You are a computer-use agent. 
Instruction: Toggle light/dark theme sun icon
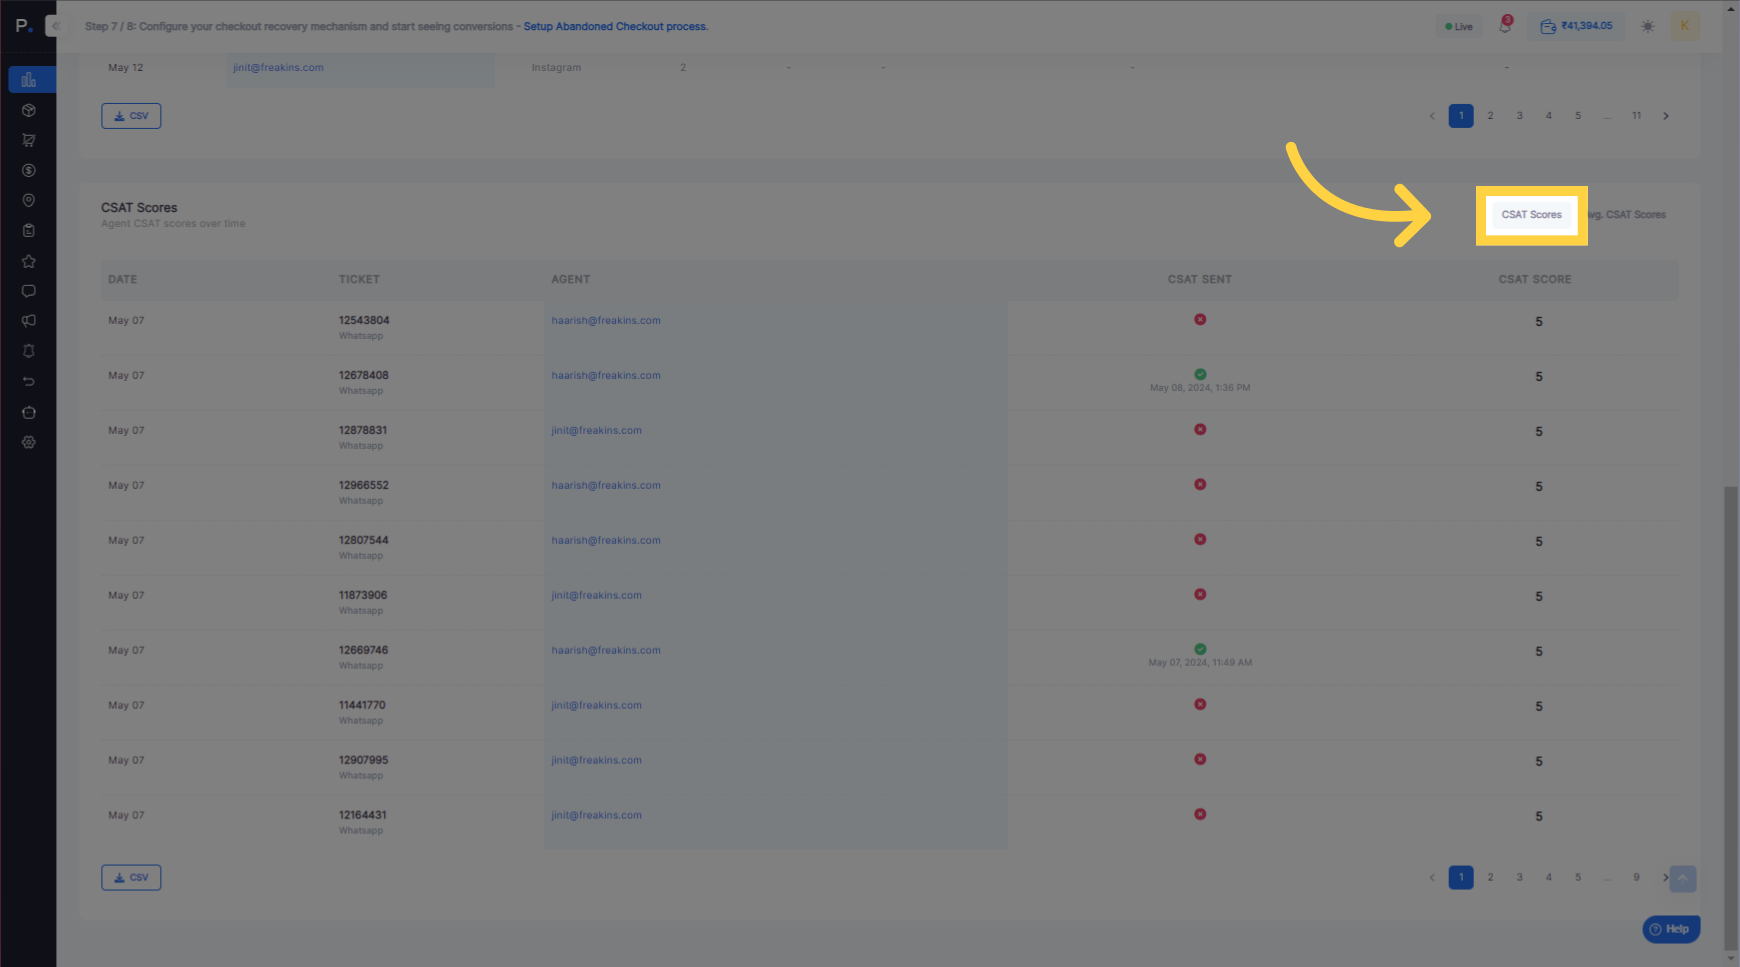click(x=1647, y=26)
